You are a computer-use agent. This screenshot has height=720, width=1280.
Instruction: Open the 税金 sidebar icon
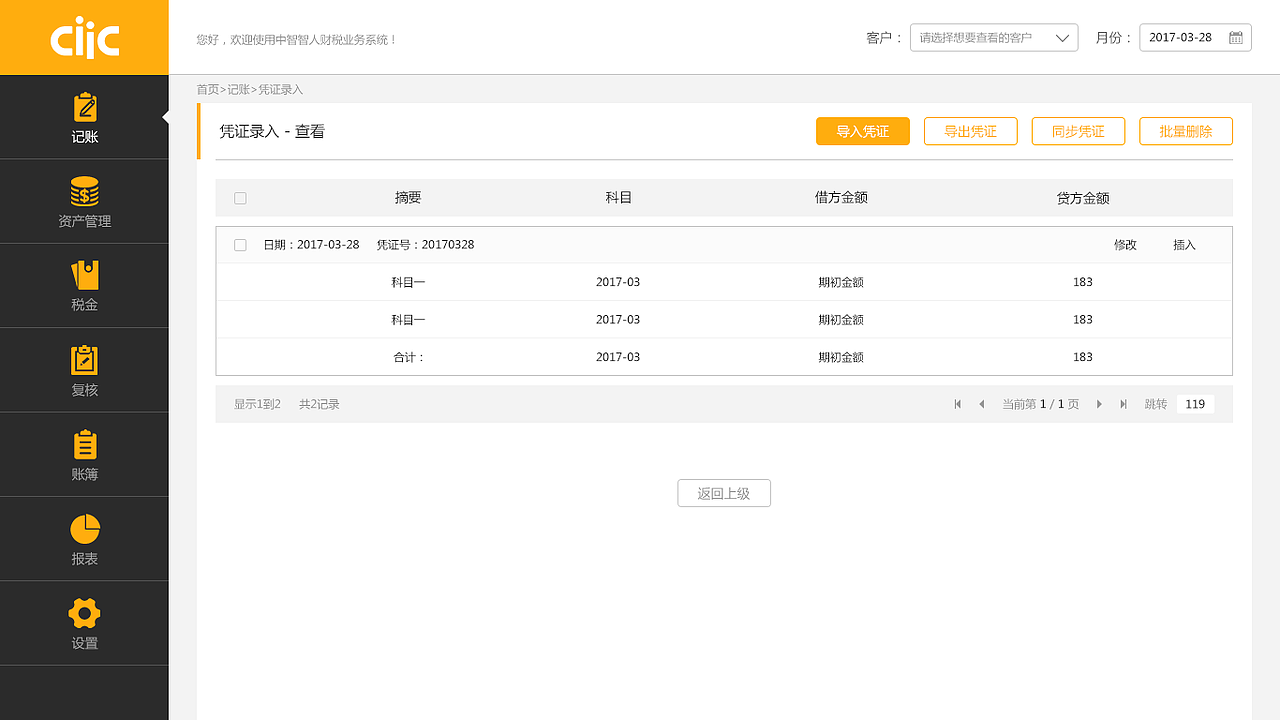pos(84,275)
